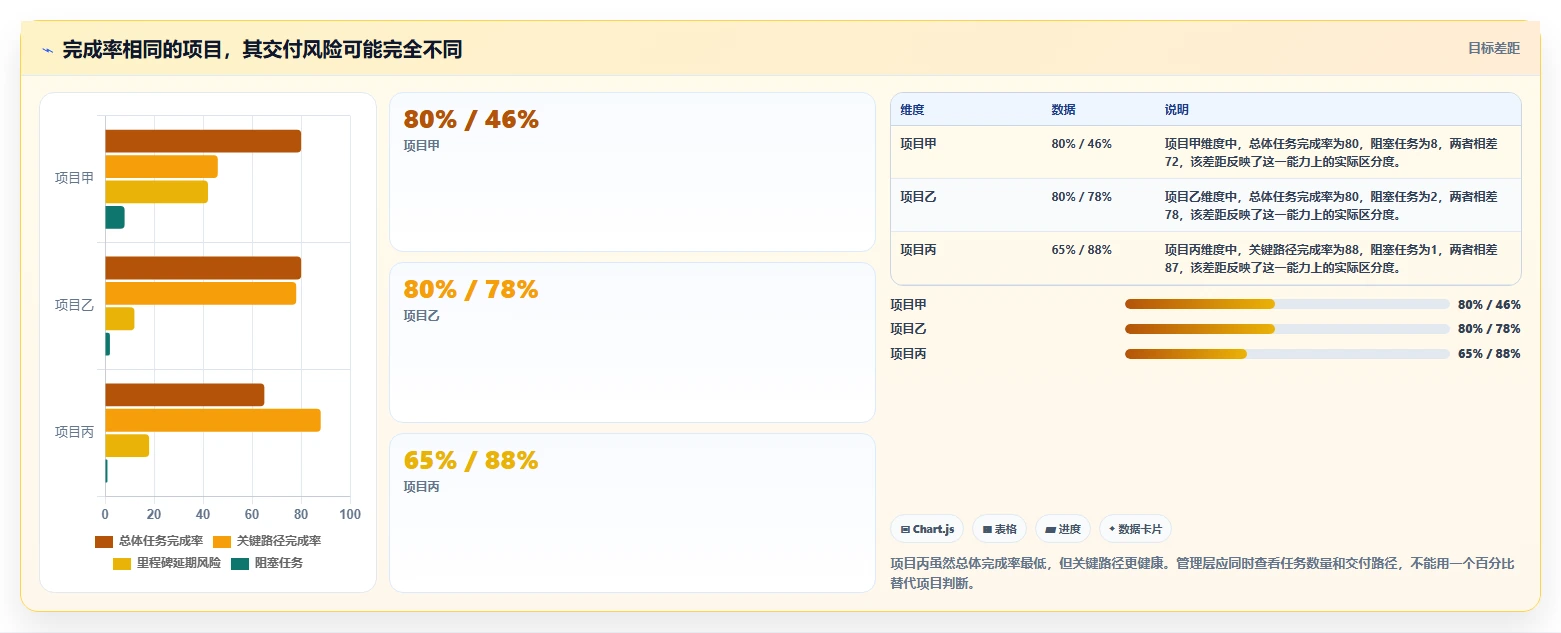The height and width of the screenshot is (633, 1561).
Task: Click the table description mentioning 两者相差87
Action: (x=1331, y=258)
